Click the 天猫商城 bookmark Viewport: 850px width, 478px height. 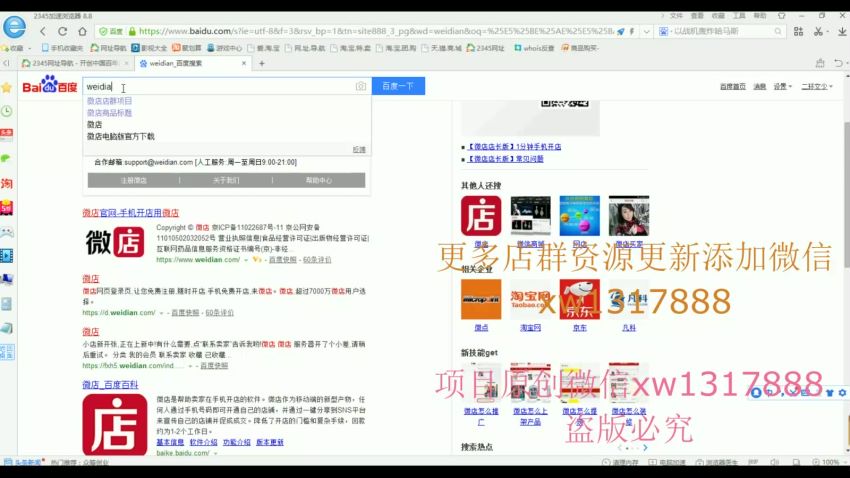pos(441,48)
